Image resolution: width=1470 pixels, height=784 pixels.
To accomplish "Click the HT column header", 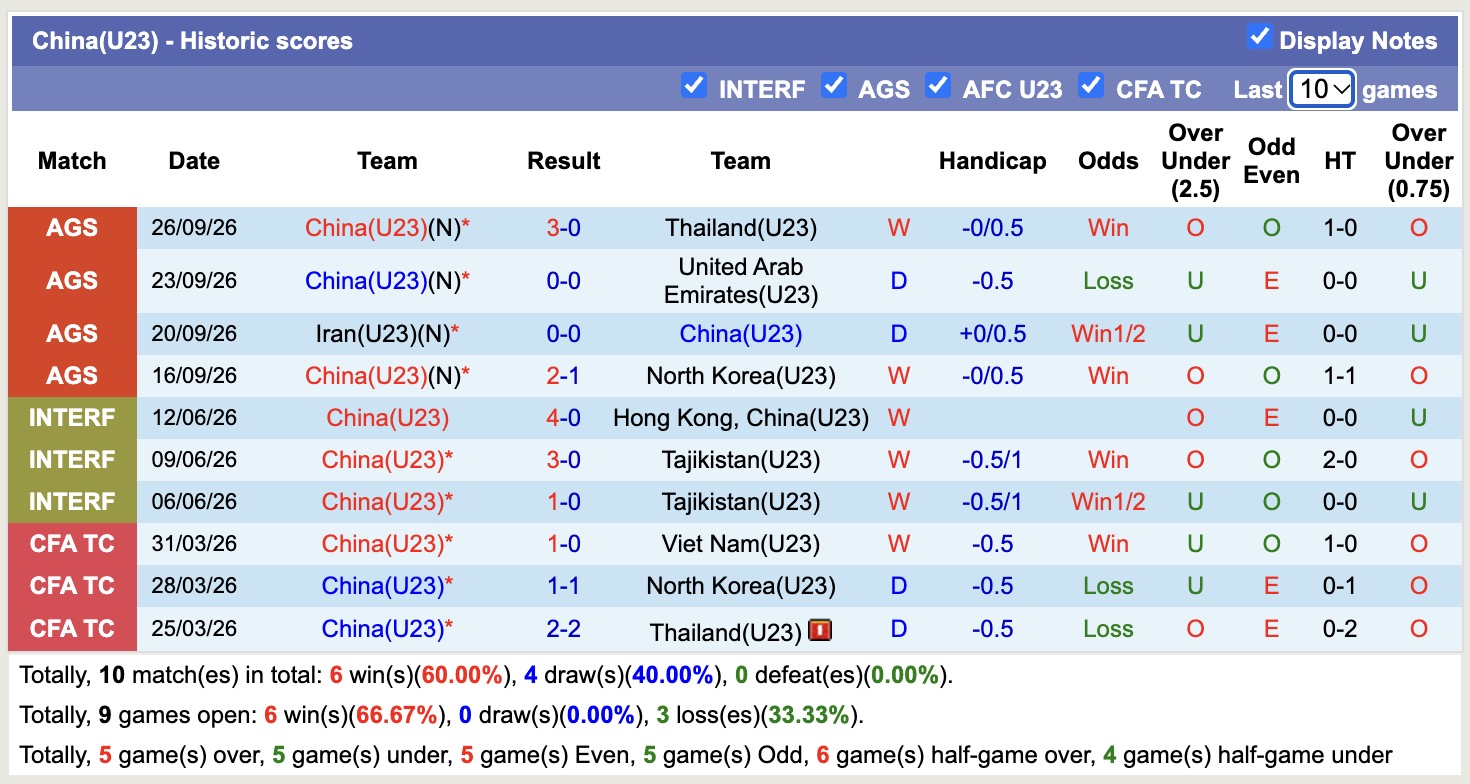I will click(x=1339, y=161).
